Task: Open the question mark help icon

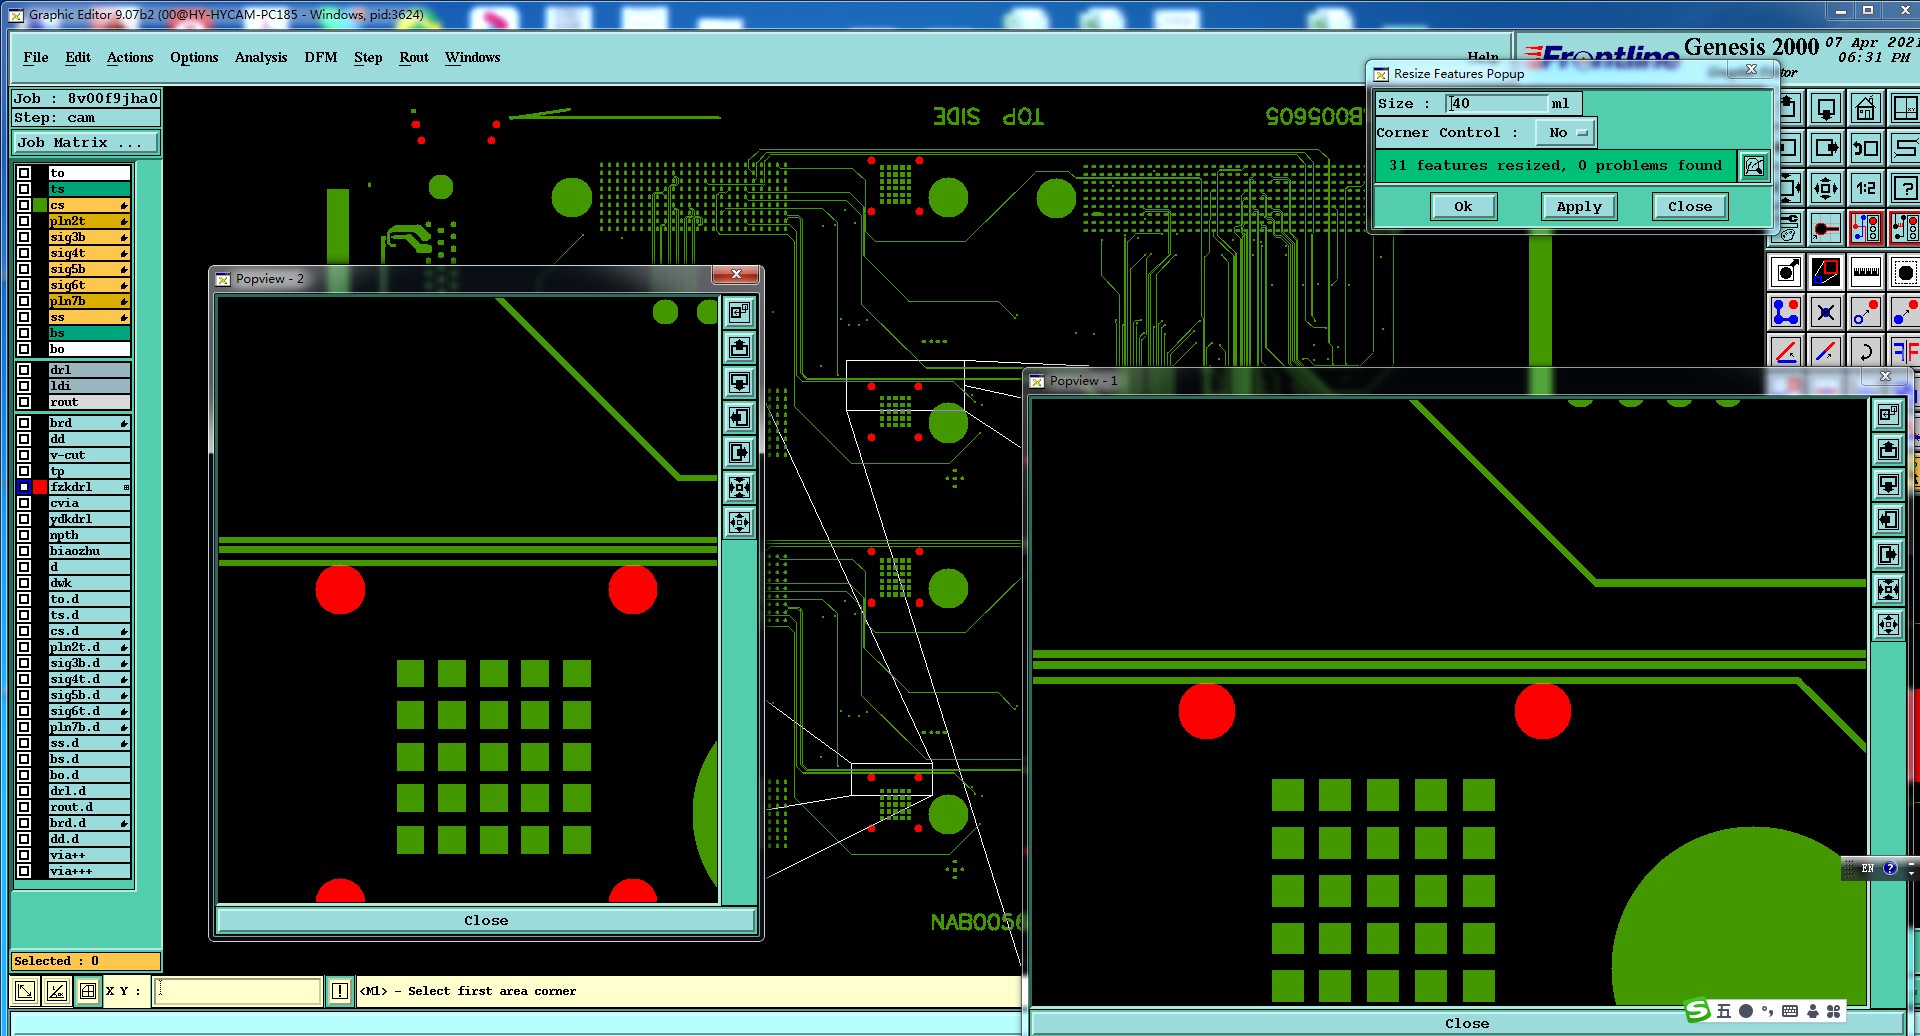Action: 1904,188
